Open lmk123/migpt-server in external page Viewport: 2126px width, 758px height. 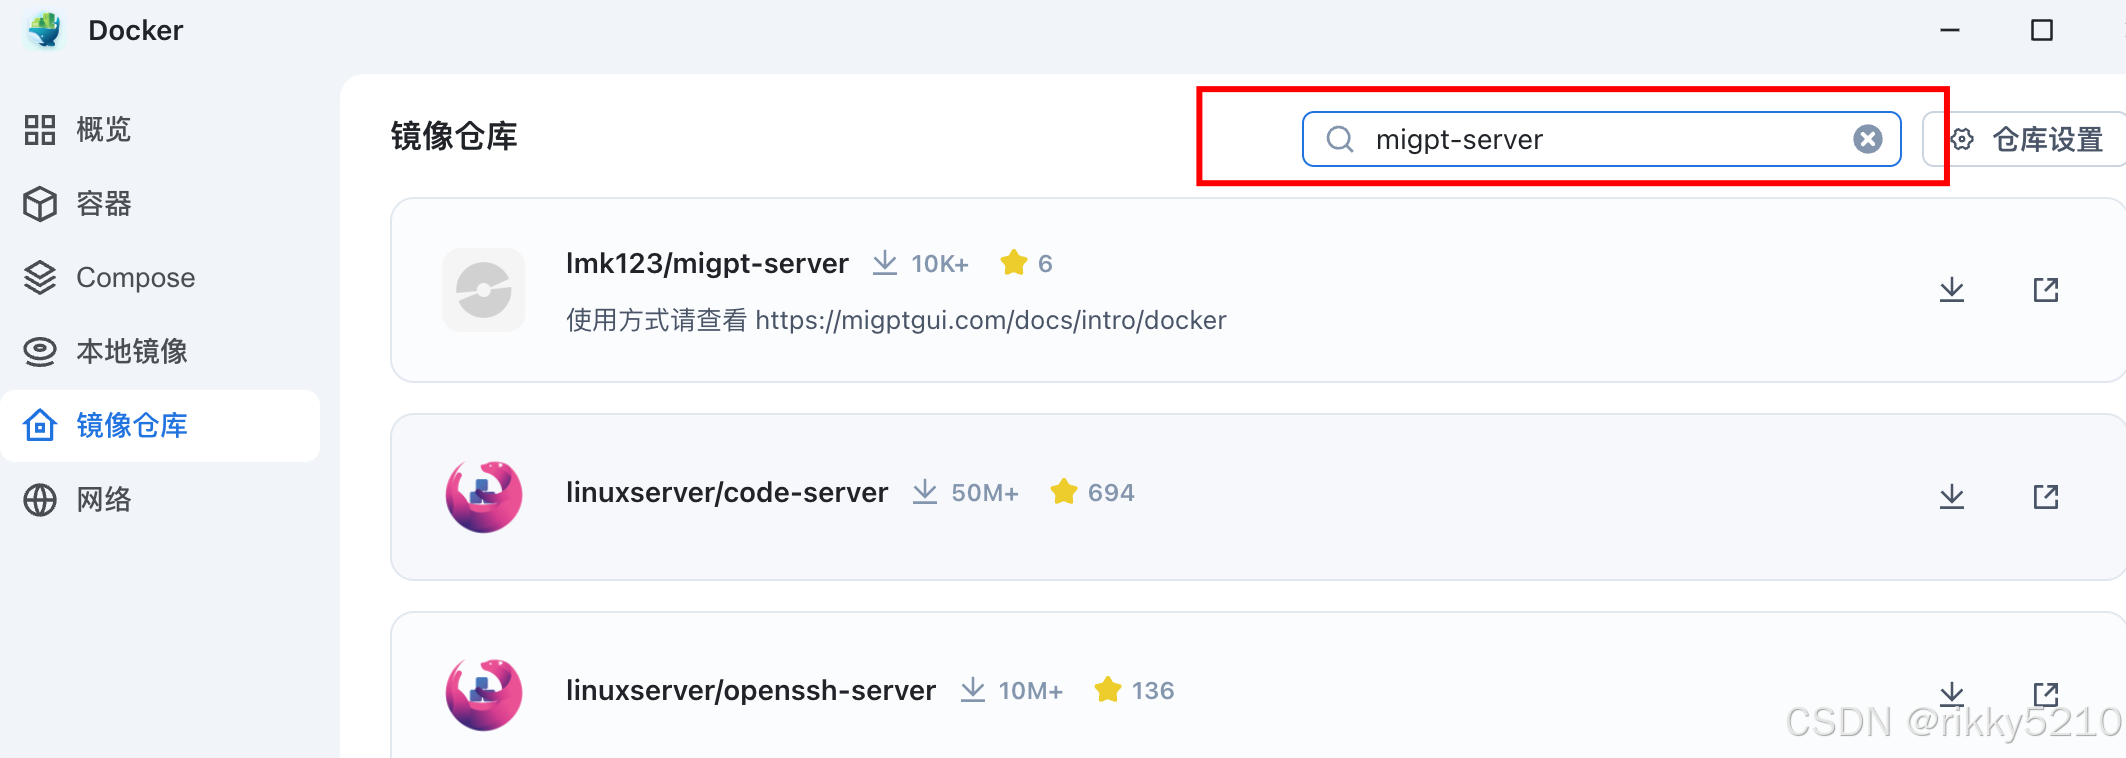pos(2046,290)
